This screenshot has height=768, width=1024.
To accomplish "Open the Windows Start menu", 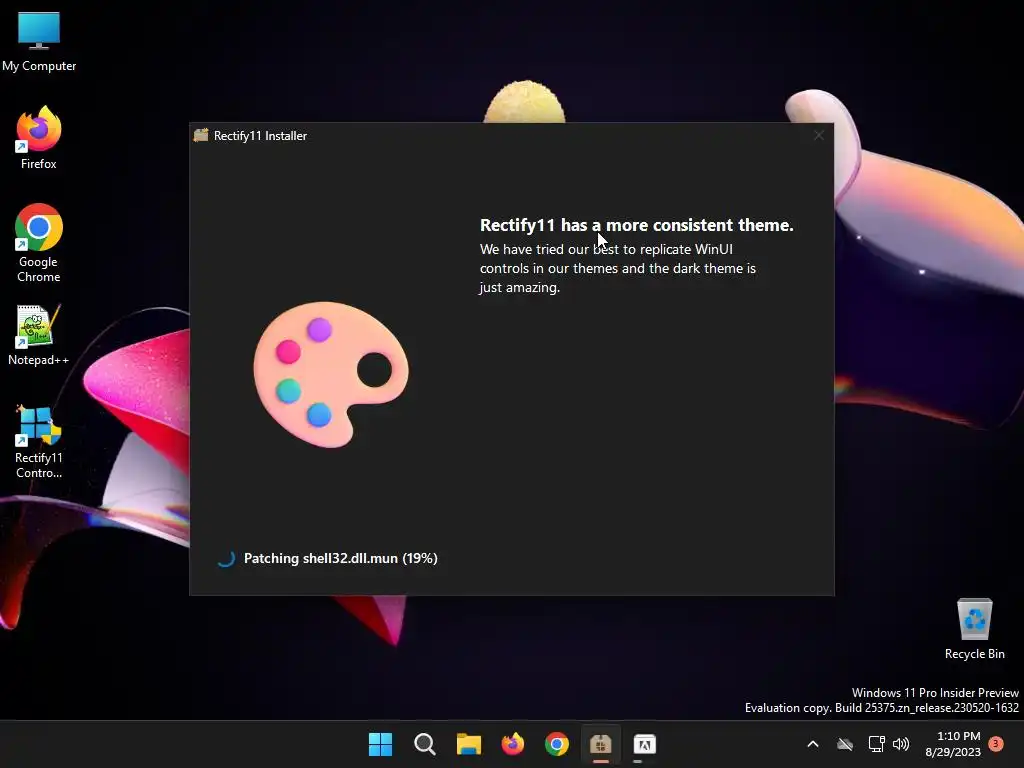I will click(380, 744).
